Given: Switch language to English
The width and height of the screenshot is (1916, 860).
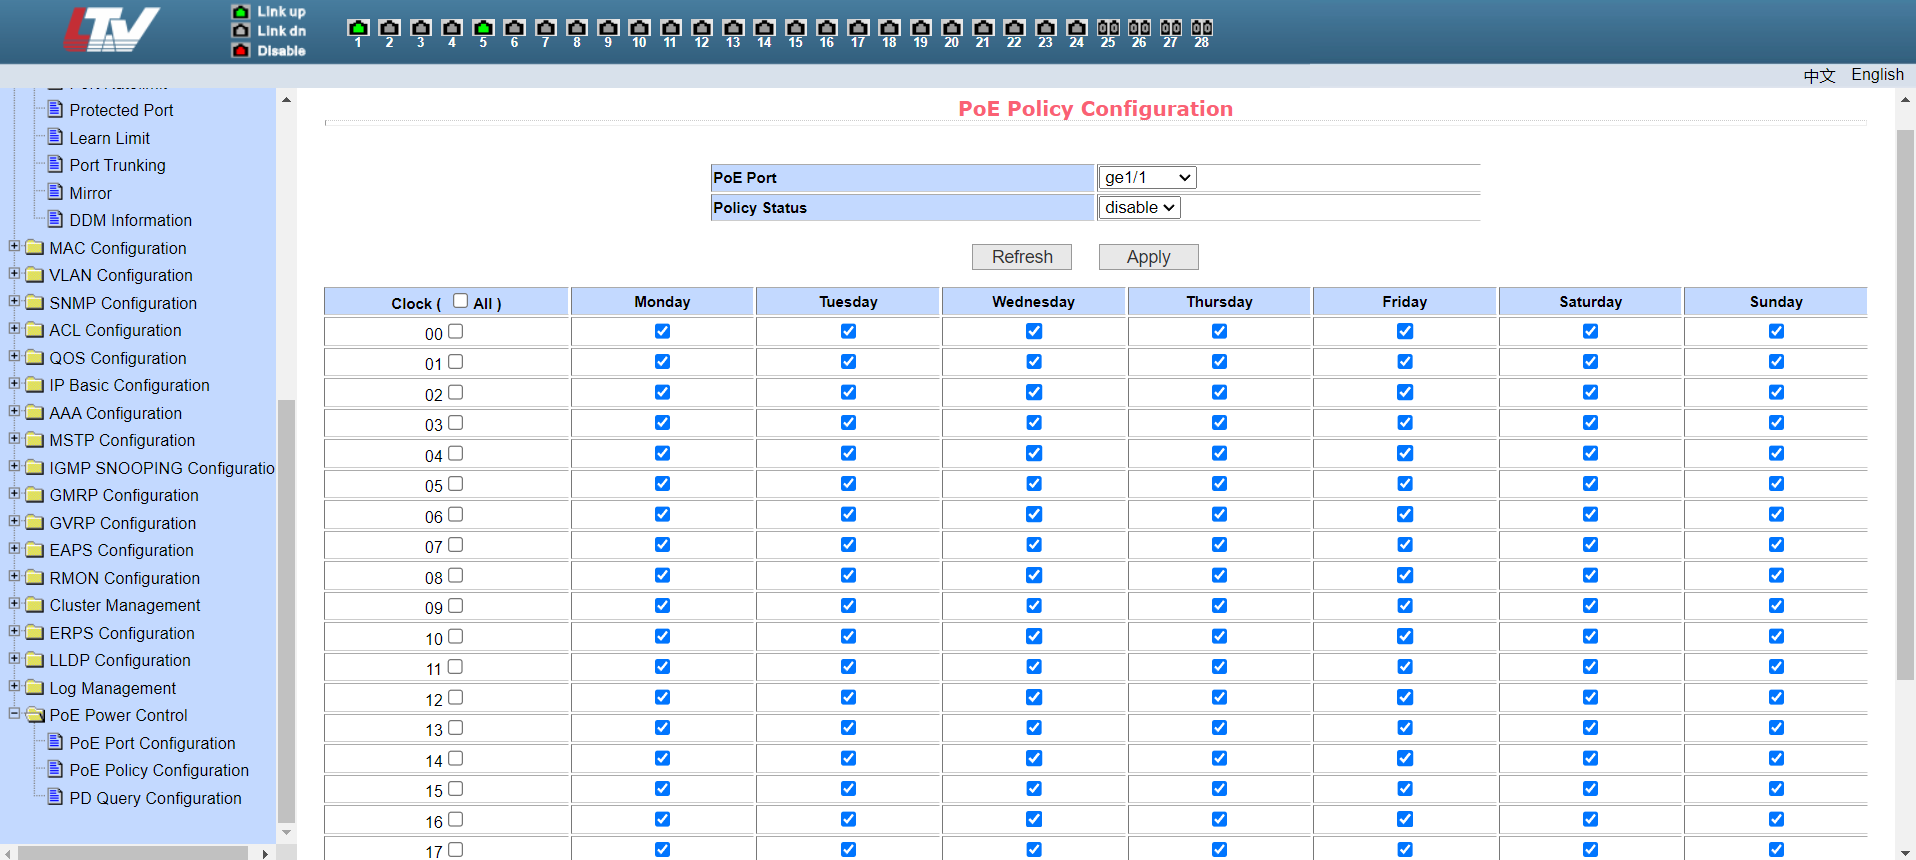Looking at the screenshot, I should (1877, 75).
